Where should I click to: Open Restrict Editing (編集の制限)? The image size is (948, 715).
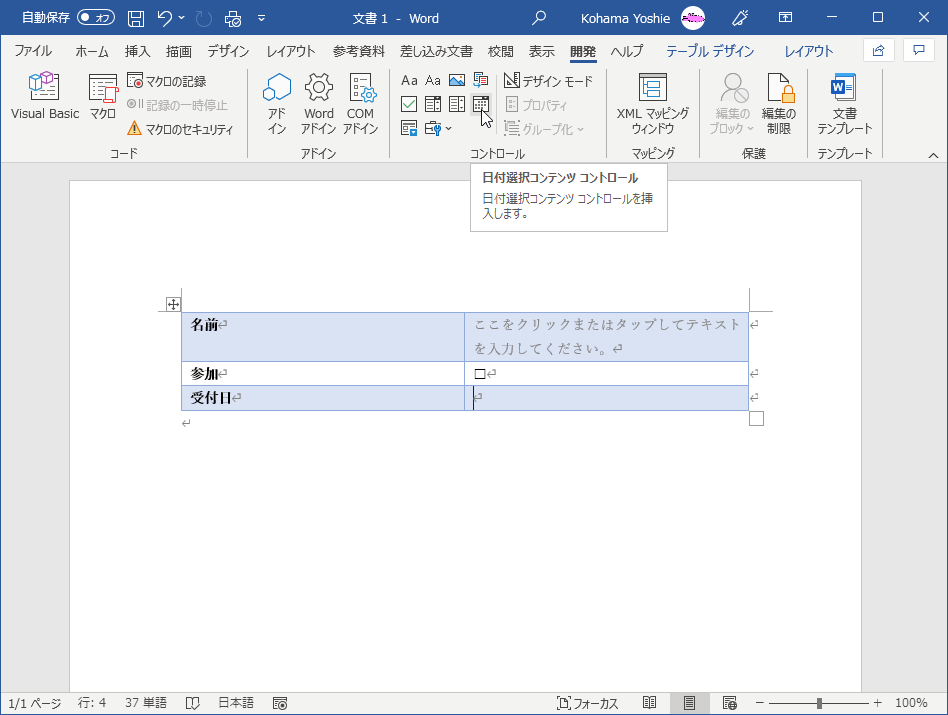[x=779, y=103]
